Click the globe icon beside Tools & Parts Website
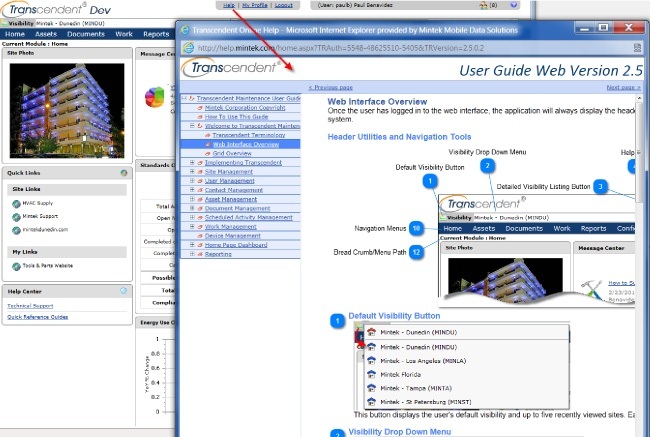 coord(16,266)
